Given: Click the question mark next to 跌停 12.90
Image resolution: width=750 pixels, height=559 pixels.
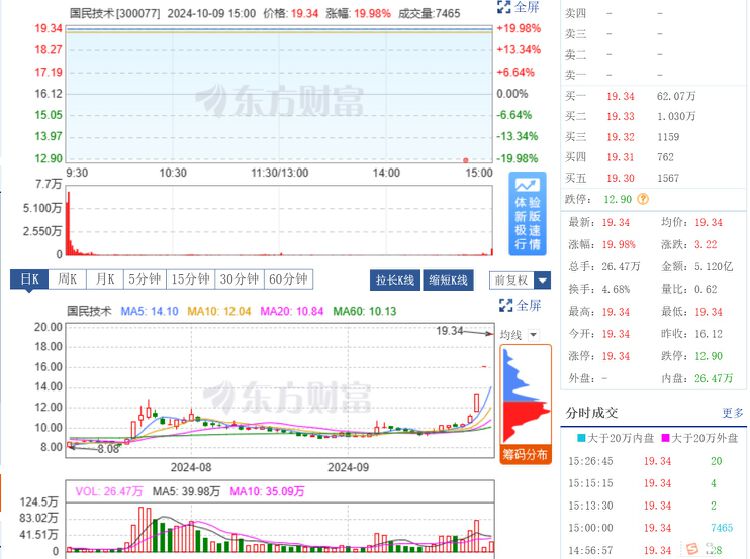Looking at the screenshot, I should (643, 199).
